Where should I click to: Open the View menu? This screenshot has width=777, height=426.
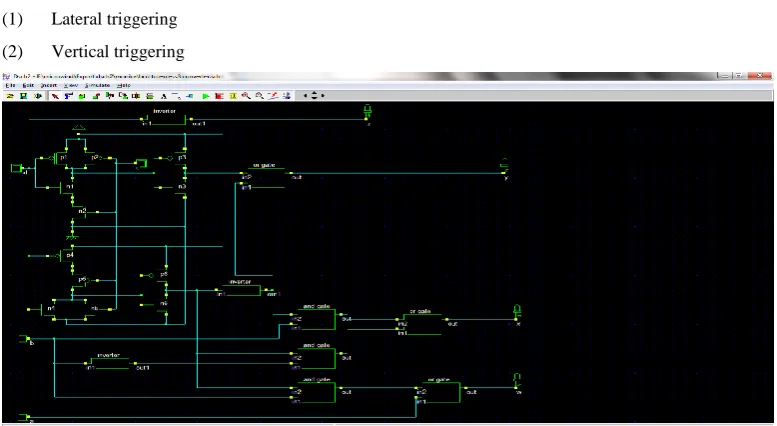coord(70,85)
